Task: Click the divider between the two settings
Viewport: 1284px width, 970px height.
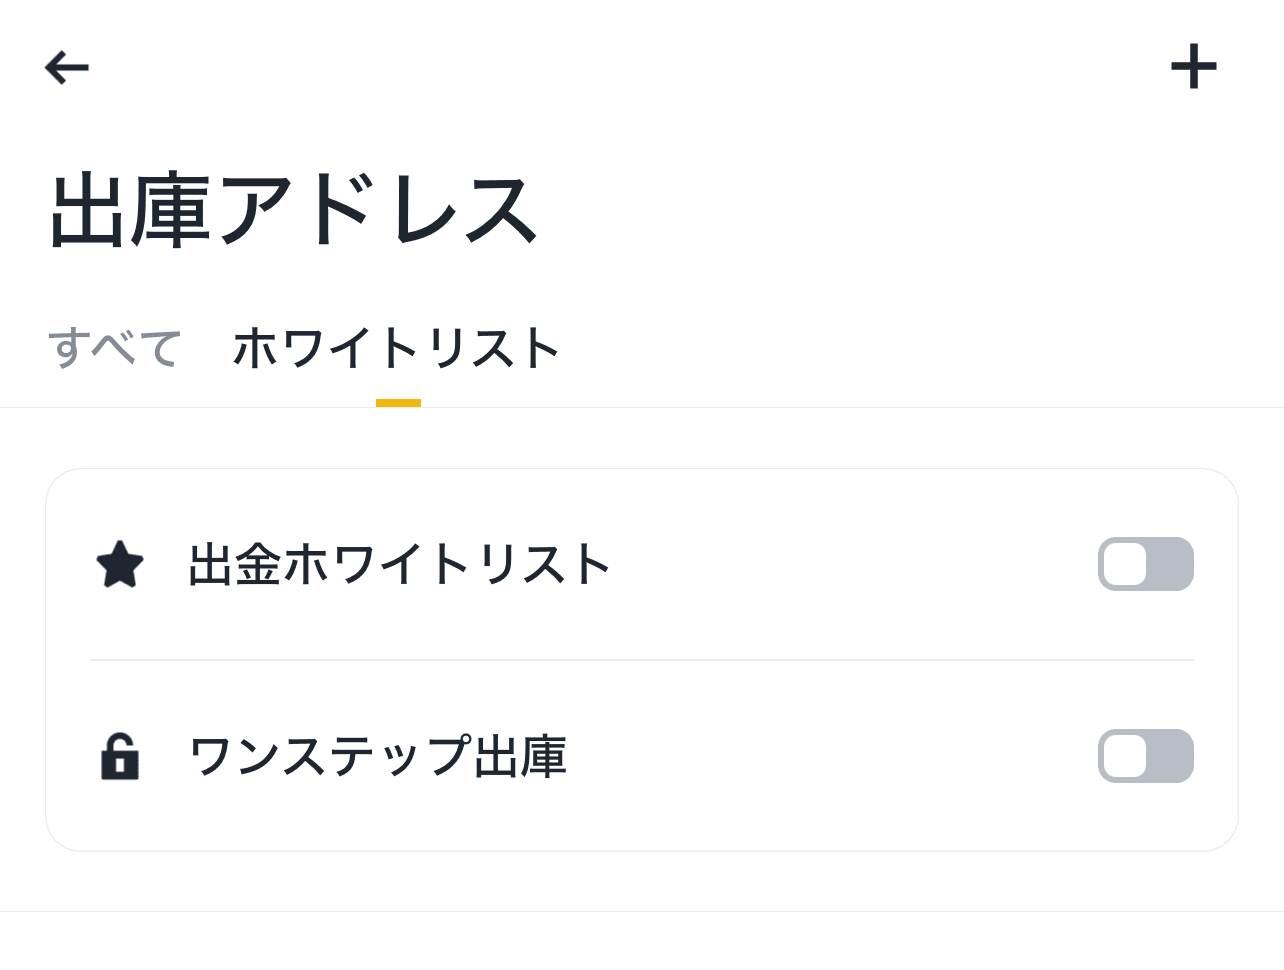Action: click(x=641, y=660)
